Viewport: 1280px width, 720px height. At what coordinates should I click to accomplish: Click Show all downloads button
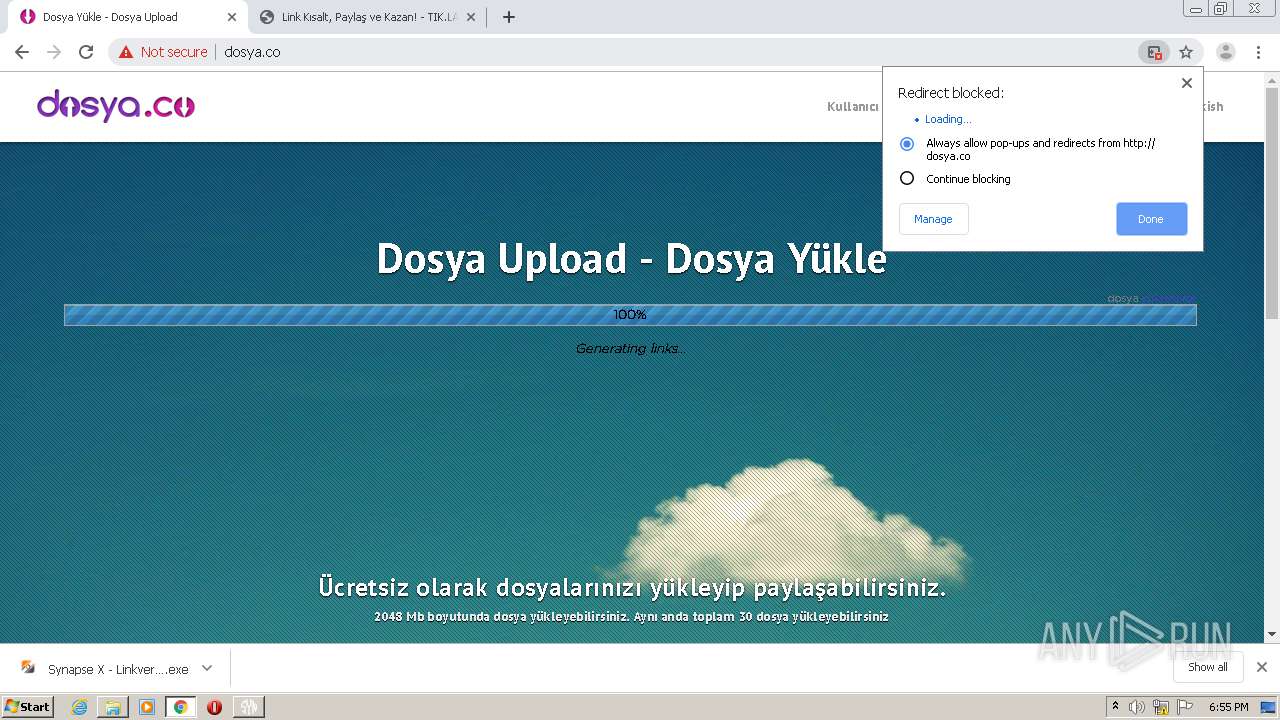[x=1208, y=667]
